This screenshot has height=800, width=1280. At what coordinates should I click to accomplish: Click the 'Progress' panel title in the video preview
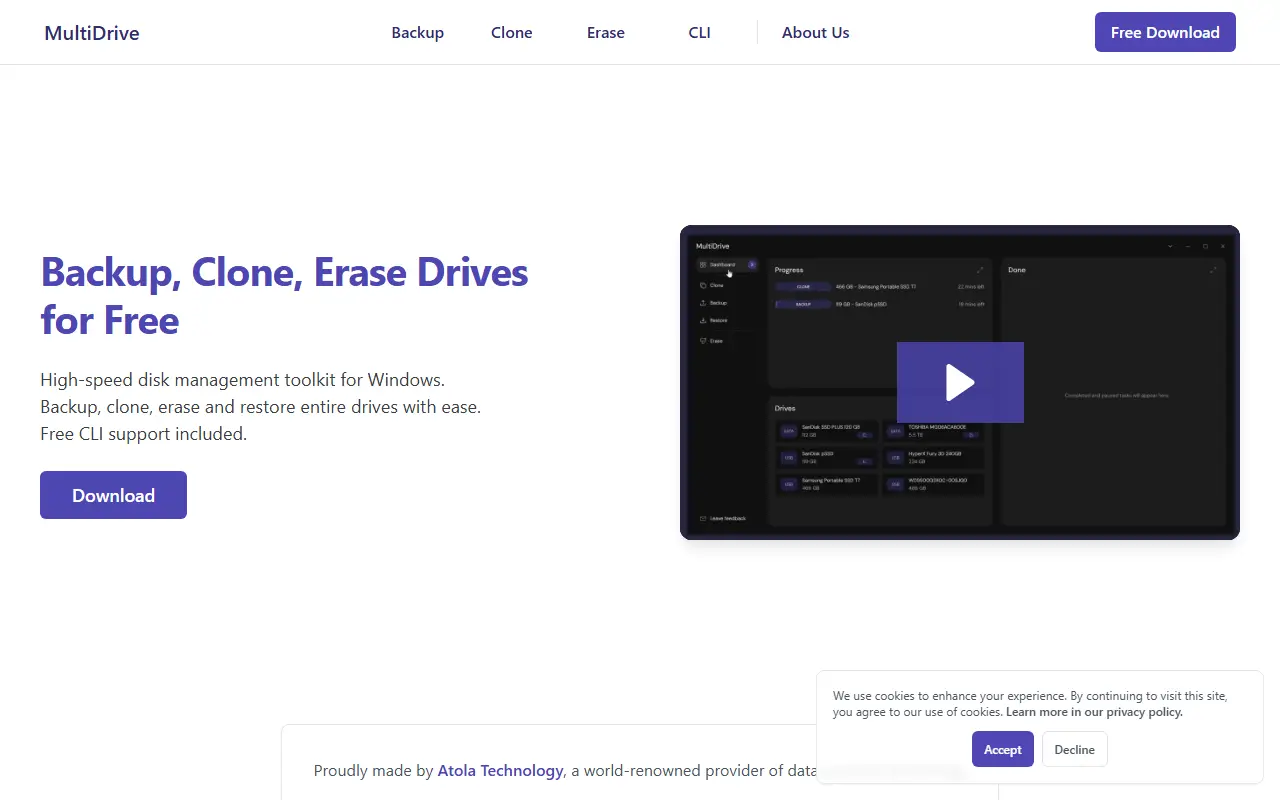(789, 270)
